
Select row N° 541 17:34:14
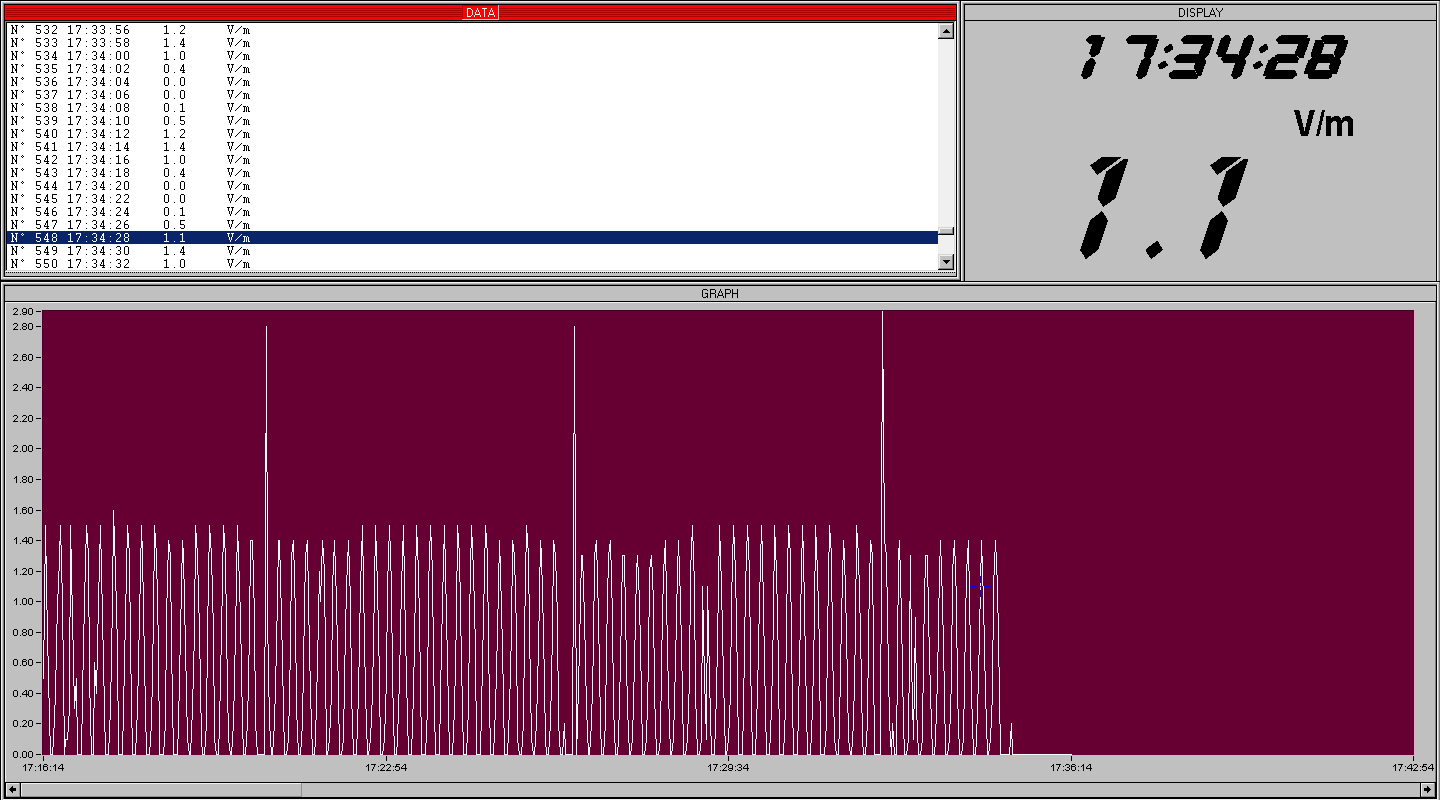click(472, 147)
